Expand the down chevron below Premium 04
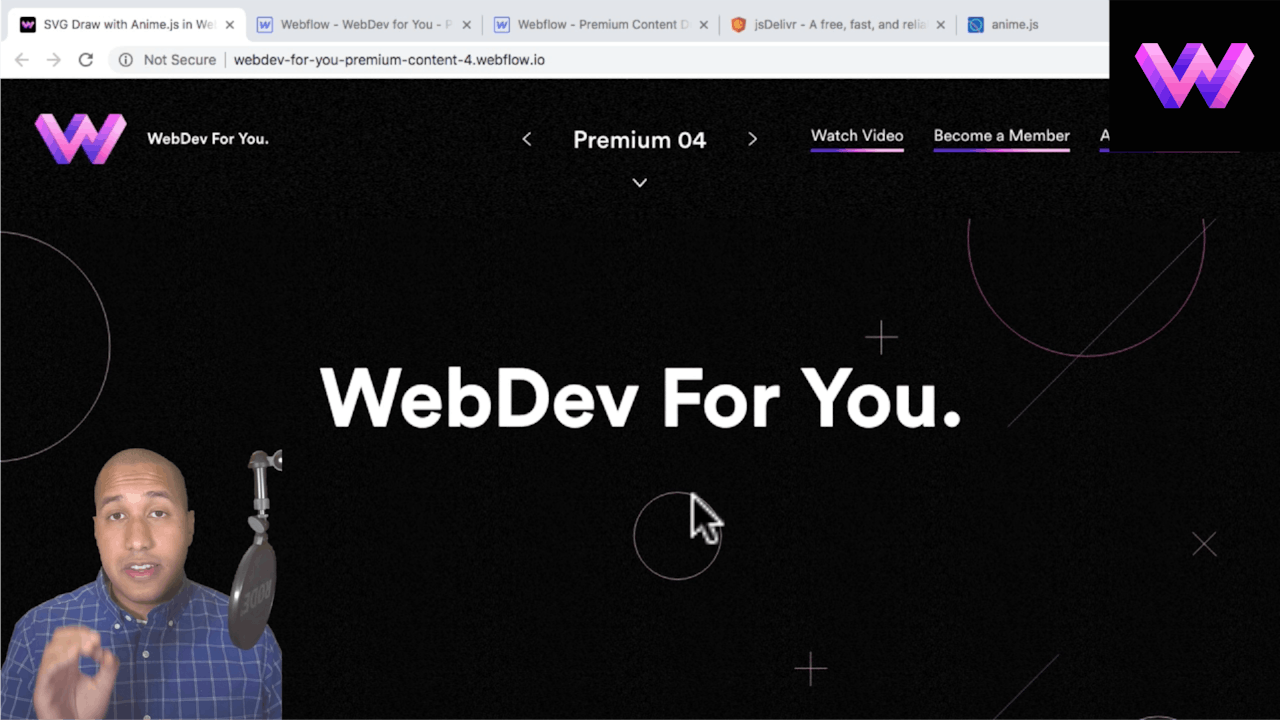1280x720 pixels. coord(639,183)
